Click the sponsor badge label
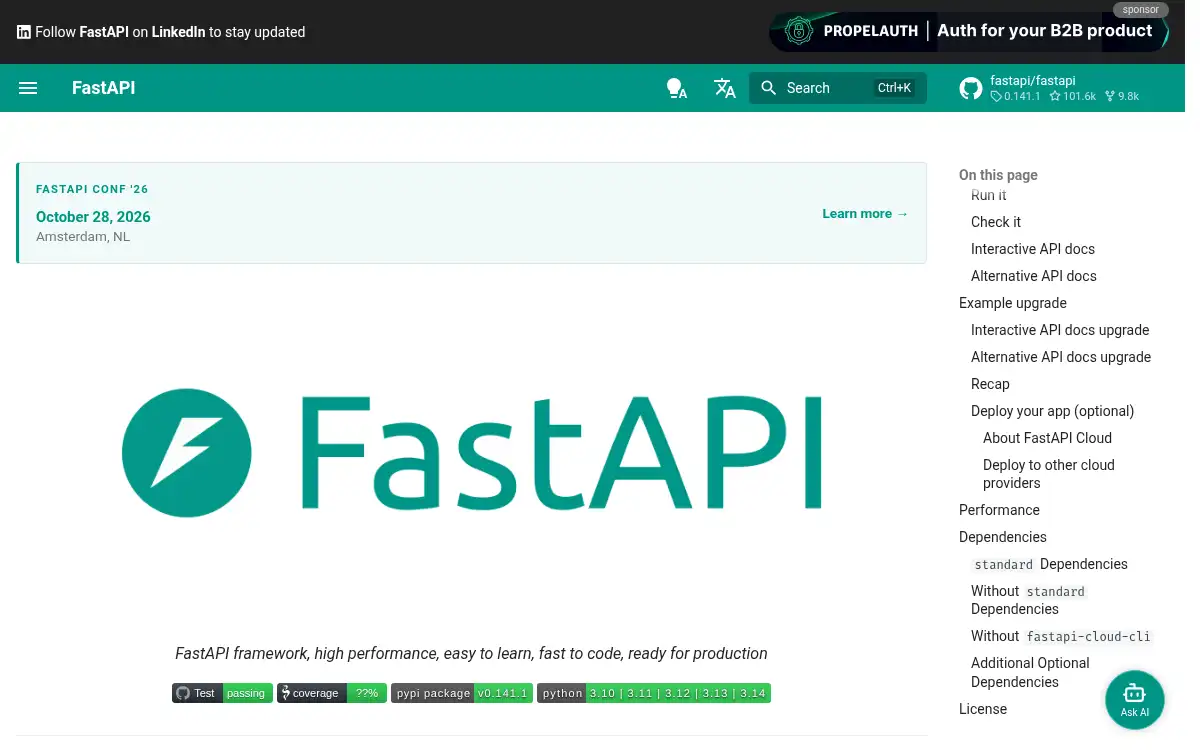This screenshot has height=750, width=1200. pyautogui.click(x=1141, y=10)
